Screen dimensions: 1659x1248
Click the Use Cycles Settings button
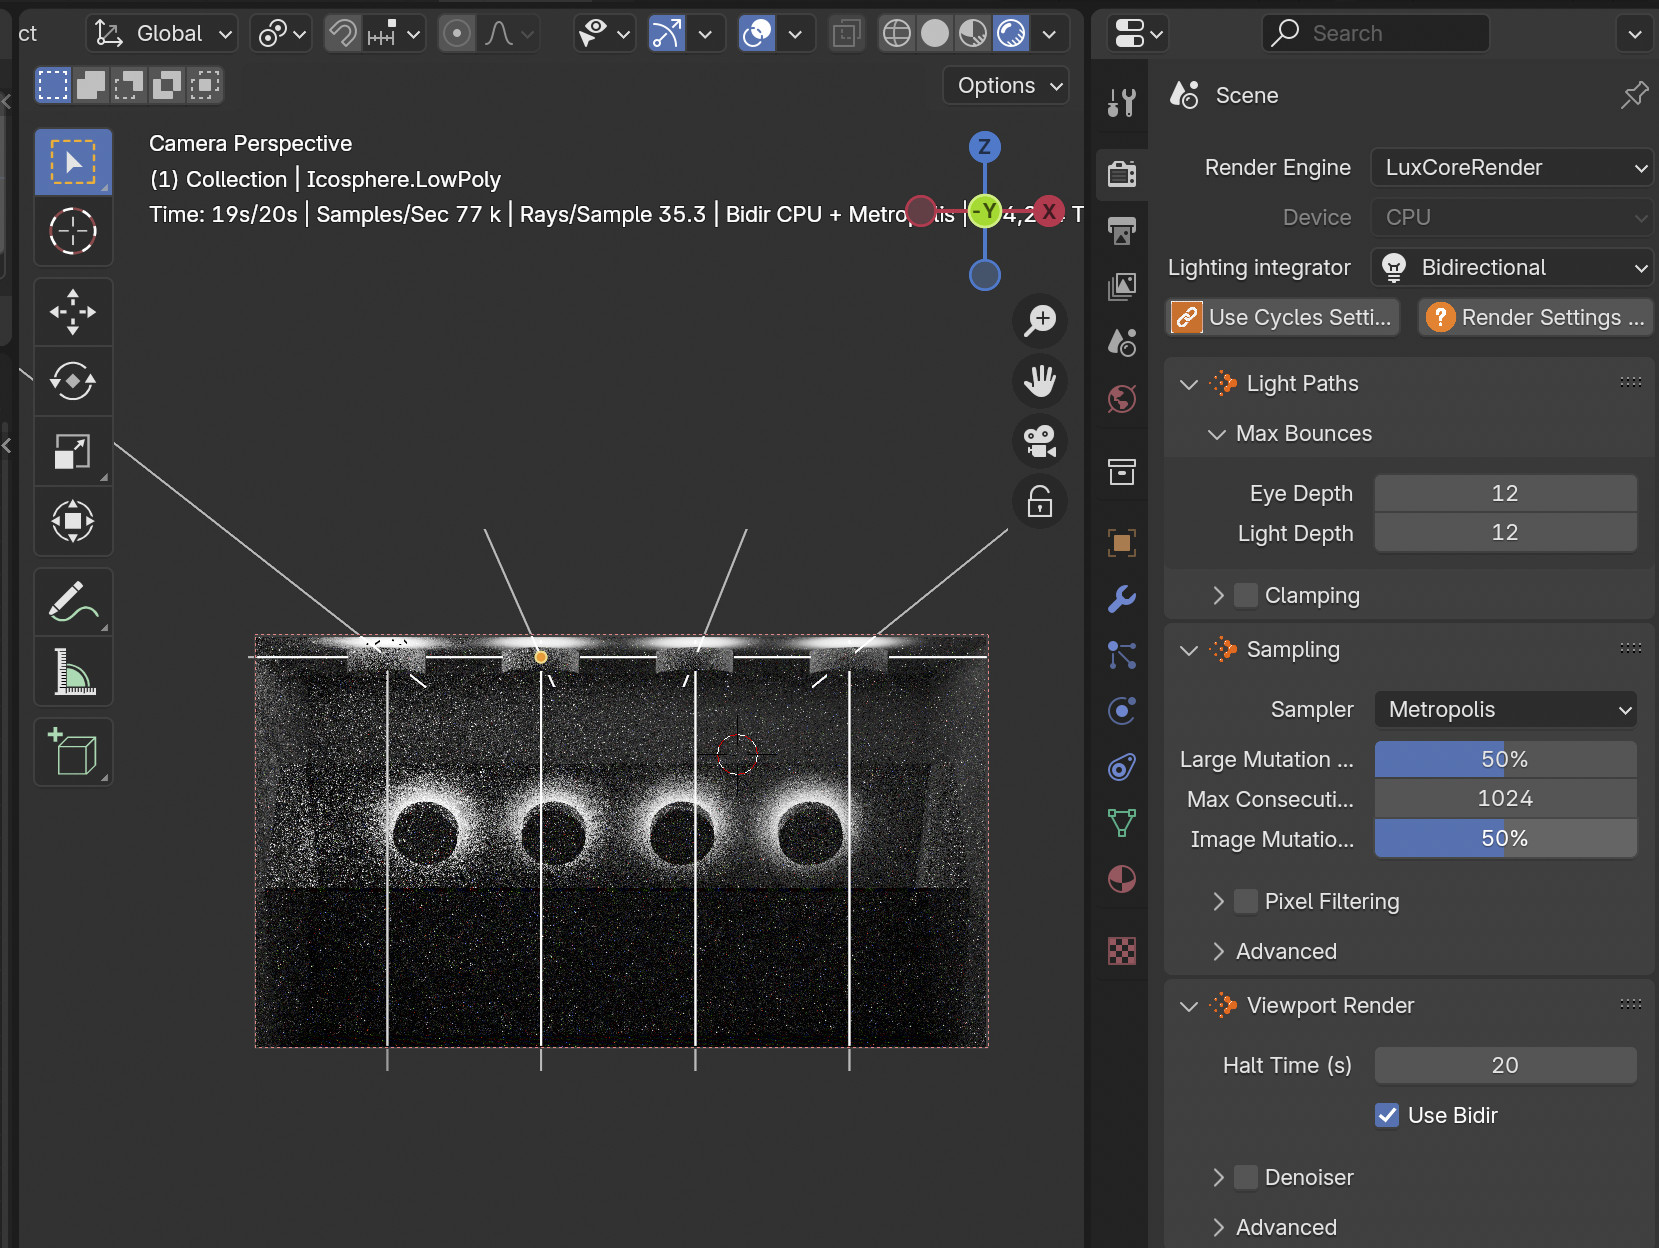[x=1284, y=317]
